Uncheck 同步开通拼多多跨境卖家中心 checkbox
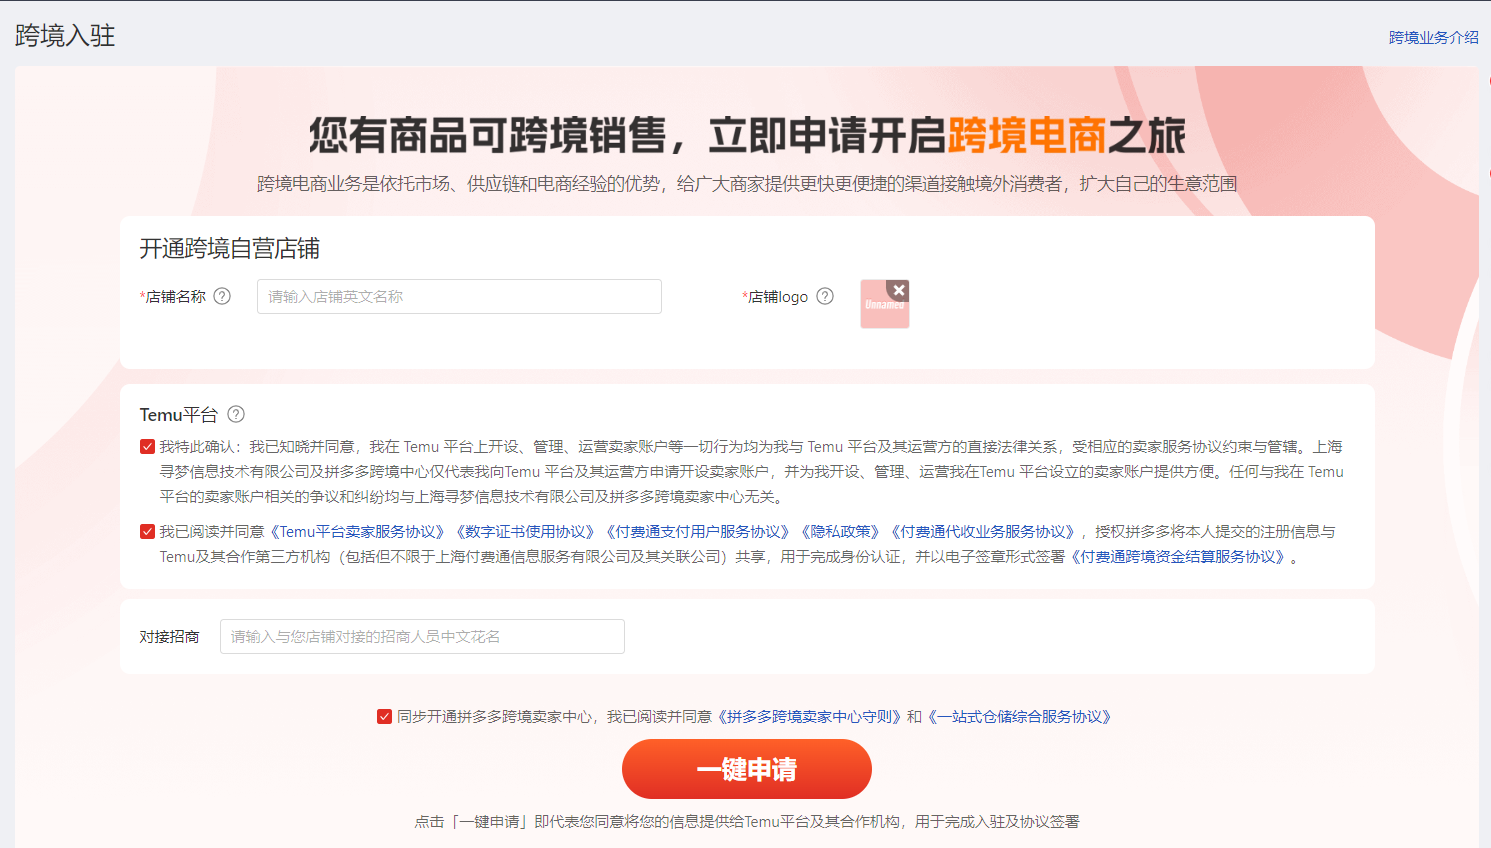This screenshot has width=1491, height=848. pos(384,717)
